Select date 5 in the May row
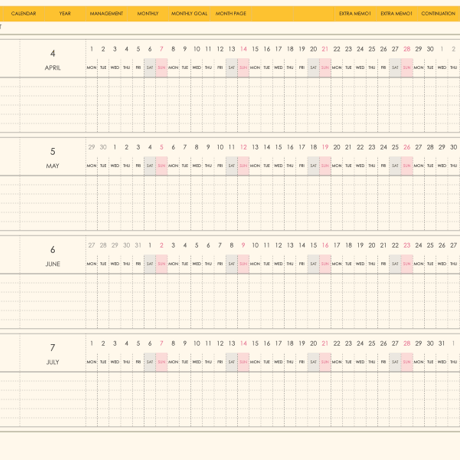 161,147
